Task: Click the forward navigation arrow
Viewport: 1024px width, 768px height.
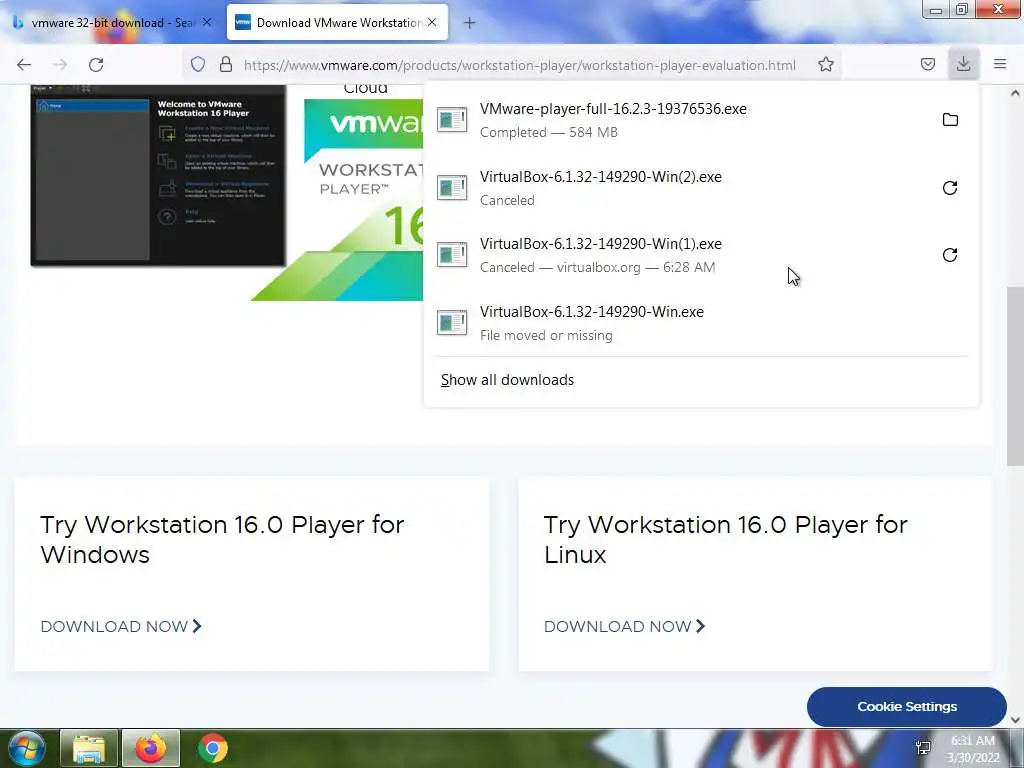Action: (60, 65)
